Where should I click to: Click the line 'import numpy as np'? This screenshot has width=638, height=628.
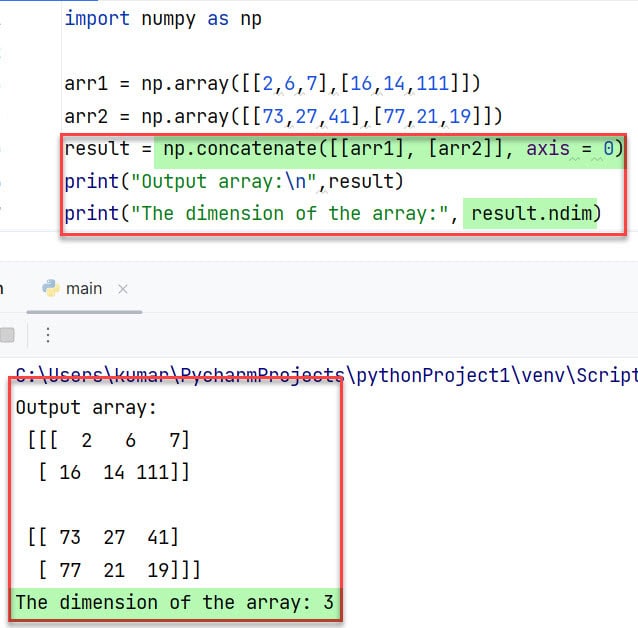click(x=163, y=19)
